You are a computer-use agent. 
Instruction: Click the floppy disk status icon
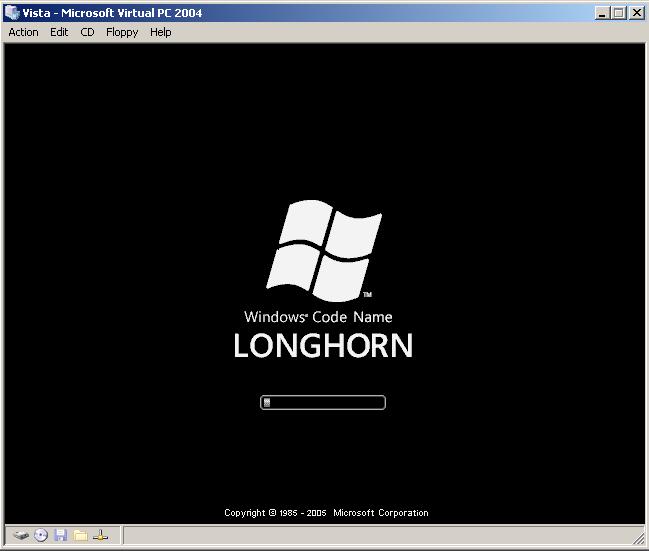[61, 535]
